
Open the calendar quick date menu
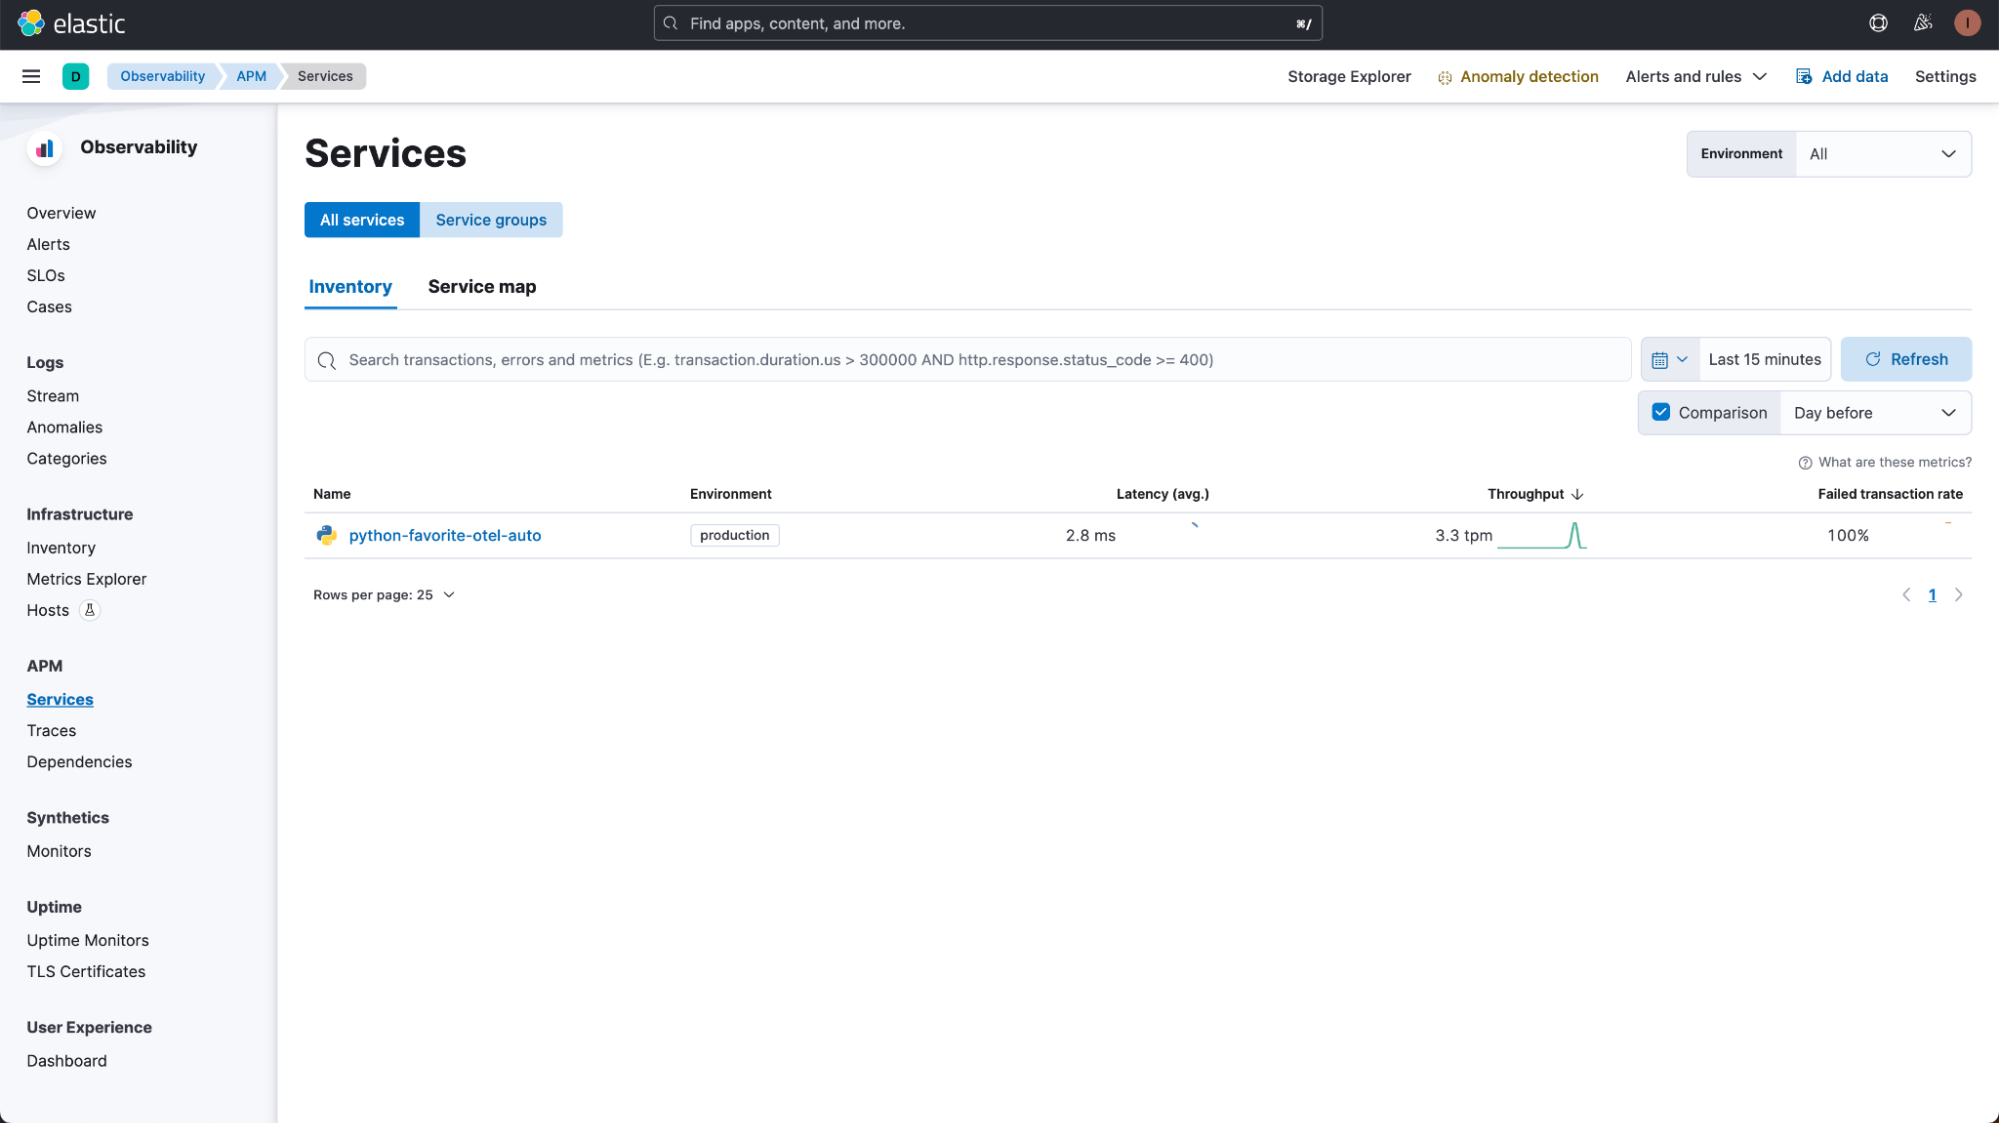pos(1669,359)
